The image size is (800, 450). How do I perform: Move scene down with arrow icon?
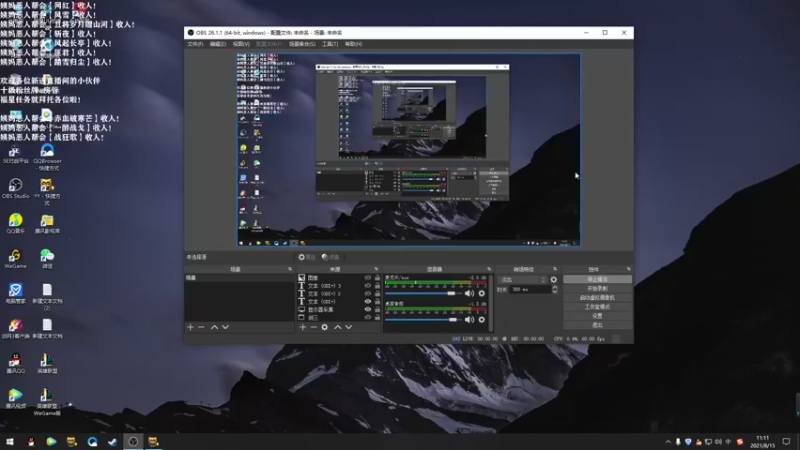coord(226,327)
